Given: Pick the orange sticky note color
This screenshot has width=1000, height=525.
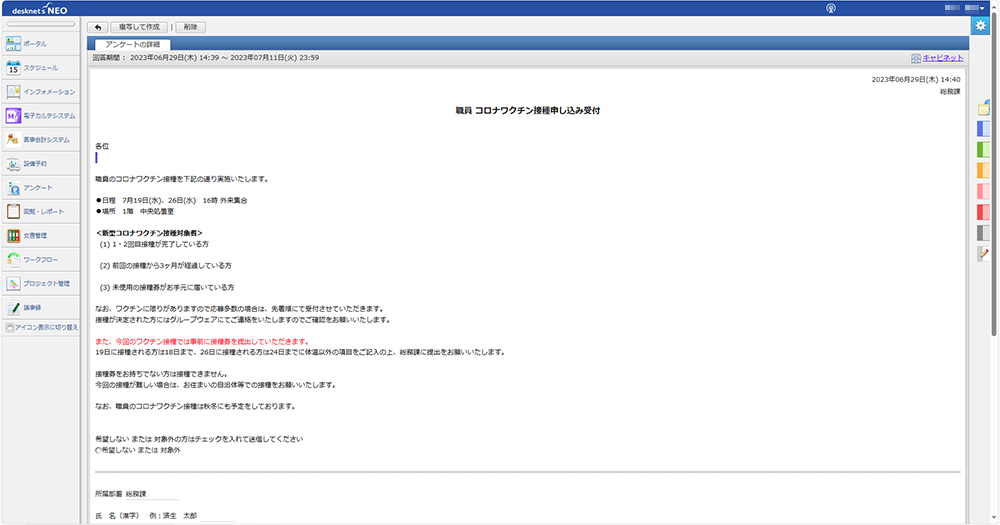Looking at the screenshot, I should coord(984,170).
